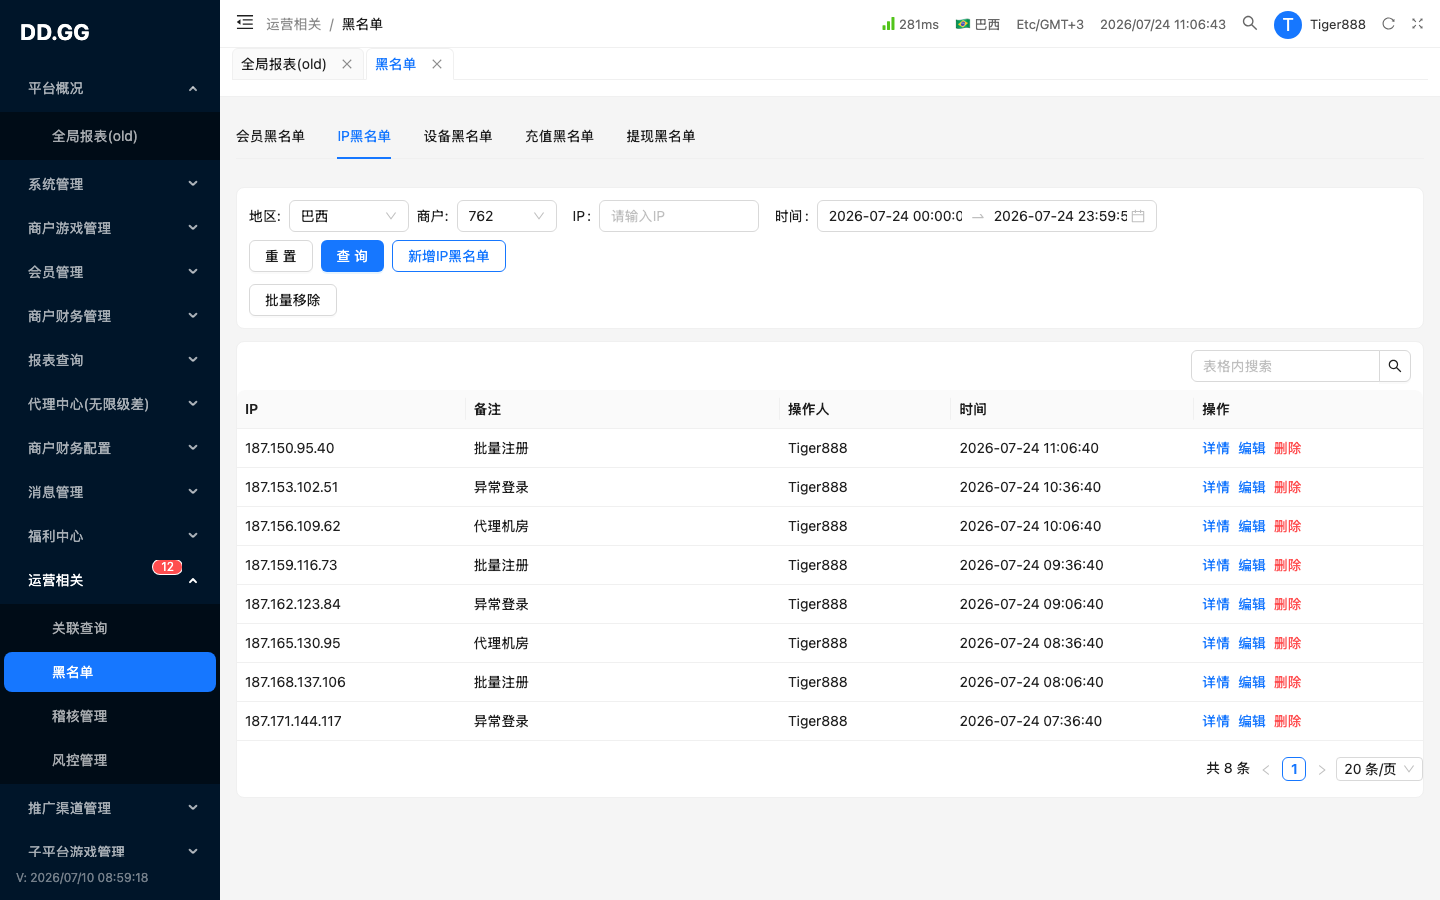Switch to the 提现黑名单 tab
The image size is (1440, 900).
pos(661,136)
